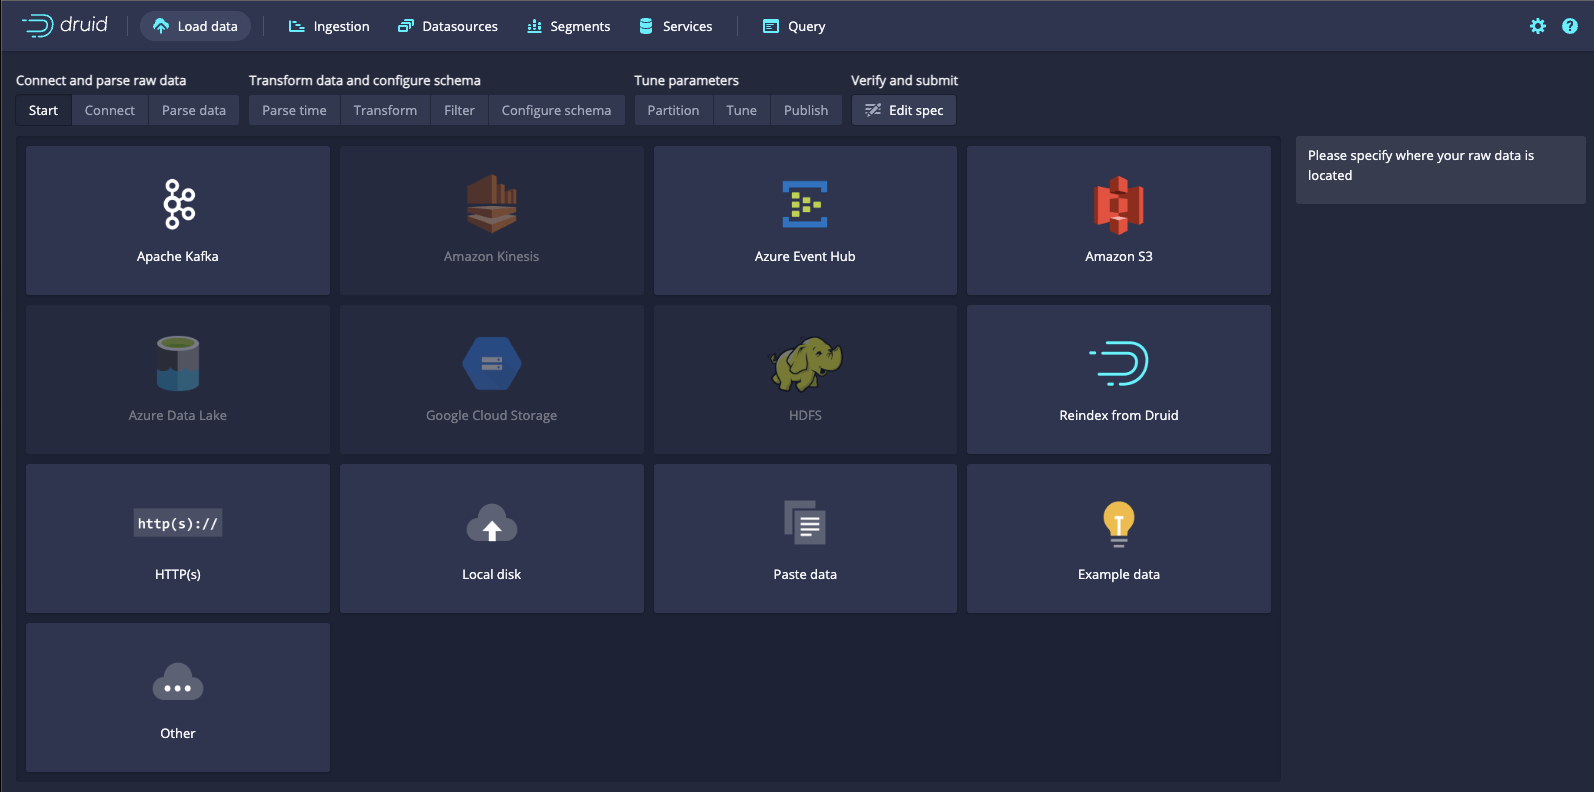Select the HTTP(s) label
The image size is (1594, 792).
[178, 574]
